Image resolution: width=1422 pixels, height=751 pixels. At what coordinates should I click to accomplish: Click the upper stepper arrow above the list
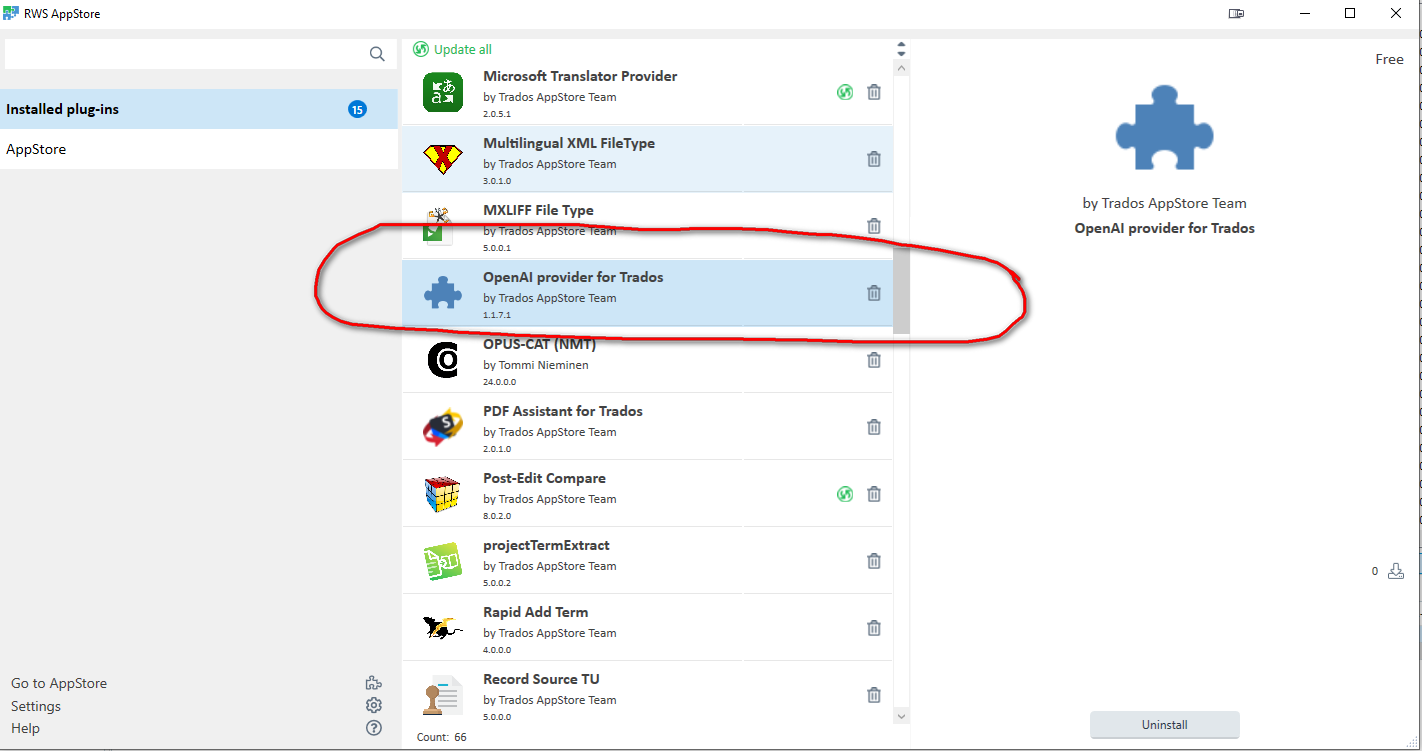900,43
